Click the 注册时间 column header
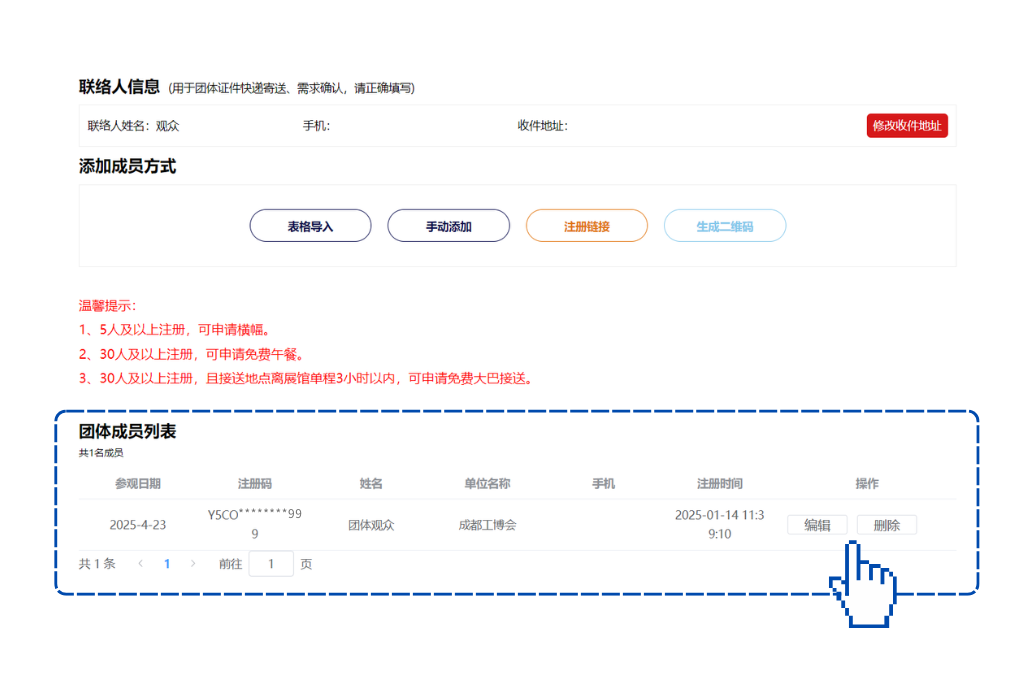Viewport: 1024px width, 680px height. [719, 484]
